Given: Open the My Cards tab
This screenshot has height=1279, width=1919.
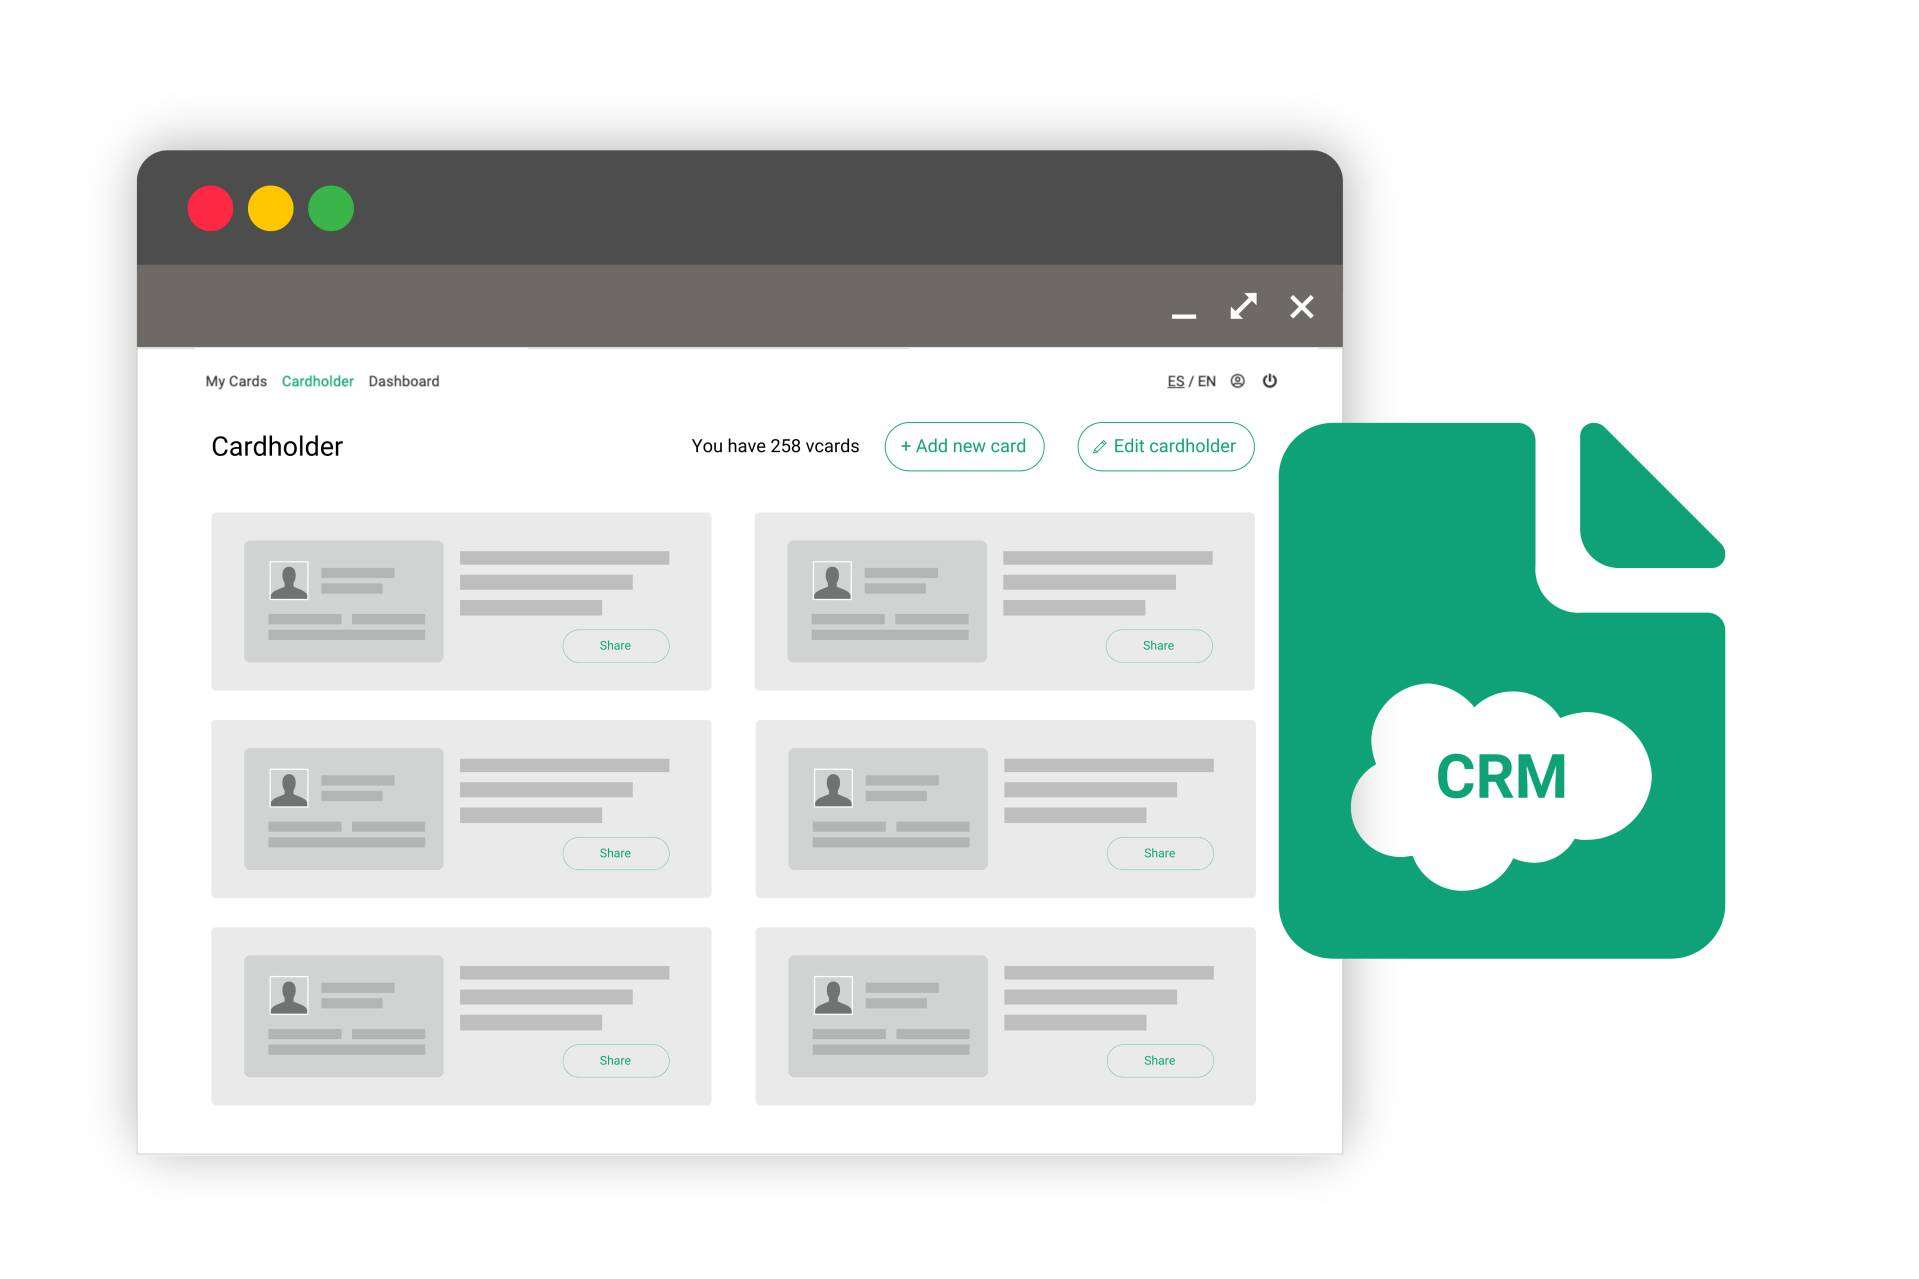Looking at the screenshot, I should click(x=236, y=381).
